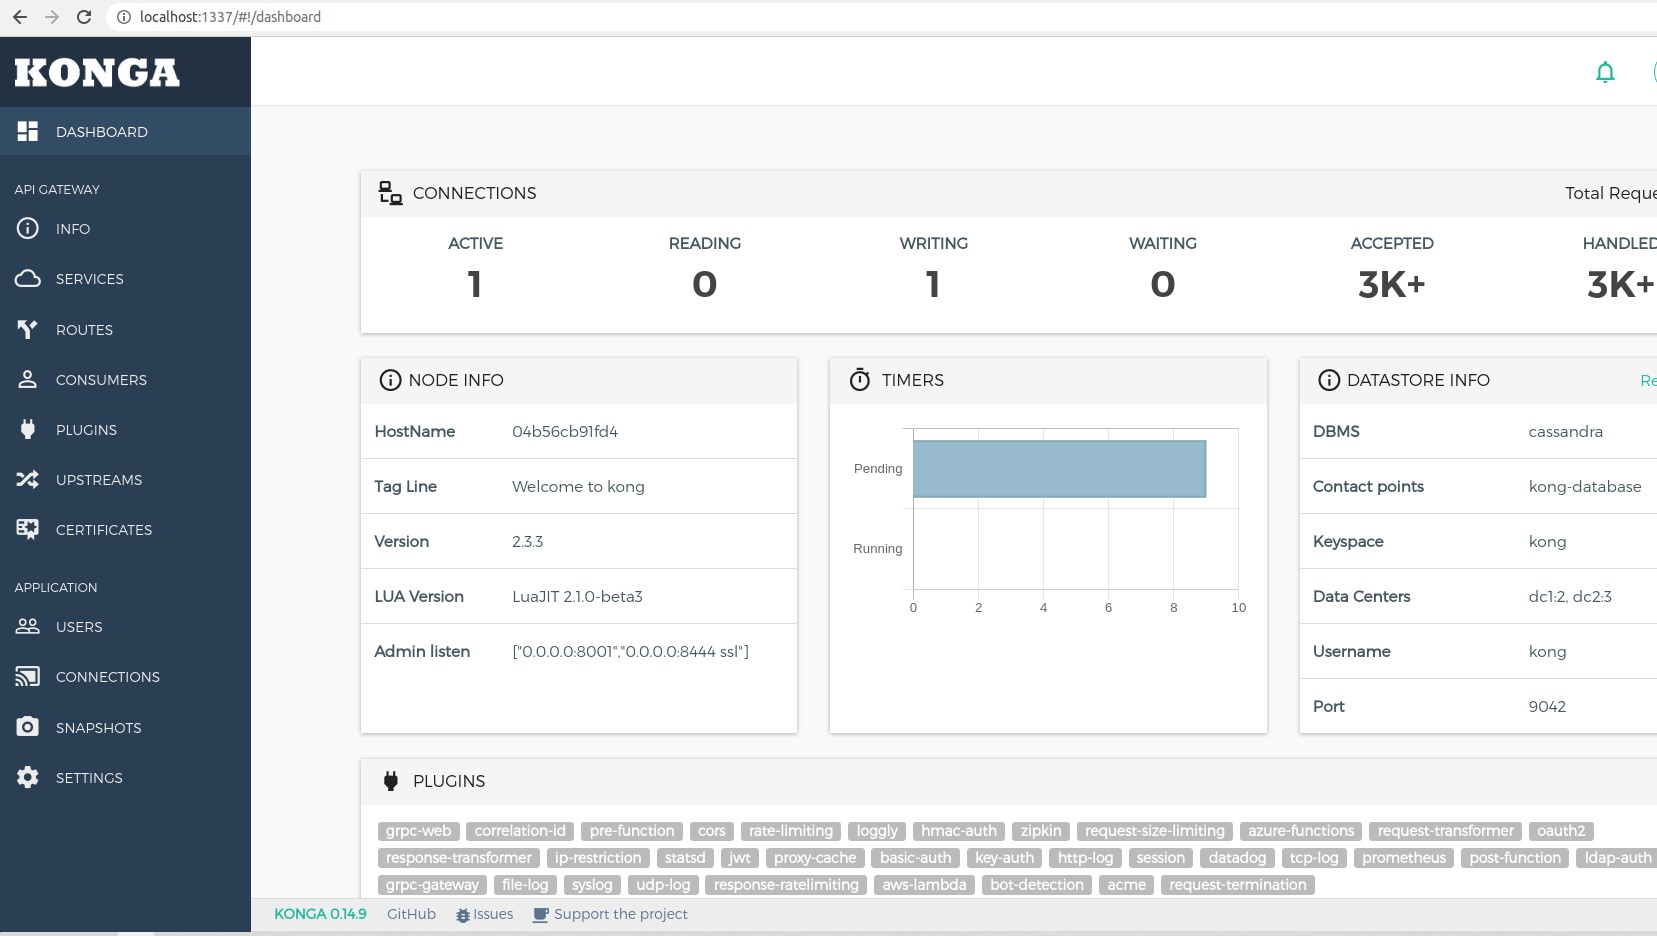Click the KONGA logo

(97, 72)
